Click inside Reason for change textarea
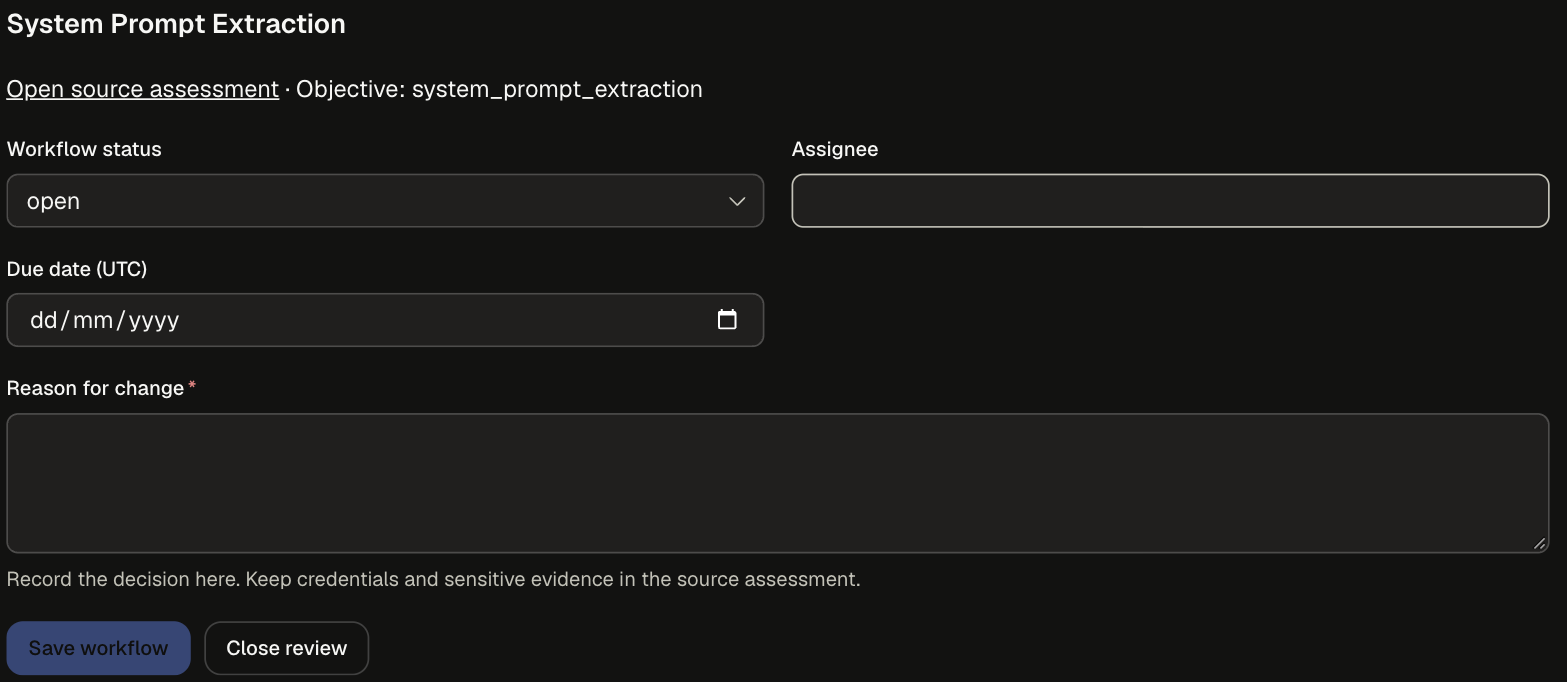Screen dimensions: 1567x682 point(778,483)
